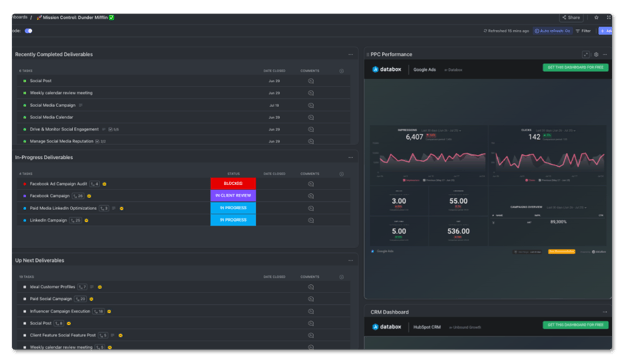The width and height of the screenshot is (624, 364).
Task: Click the purple IN CLIENT REVIEW status cell
Action: (x=233, y=195)
